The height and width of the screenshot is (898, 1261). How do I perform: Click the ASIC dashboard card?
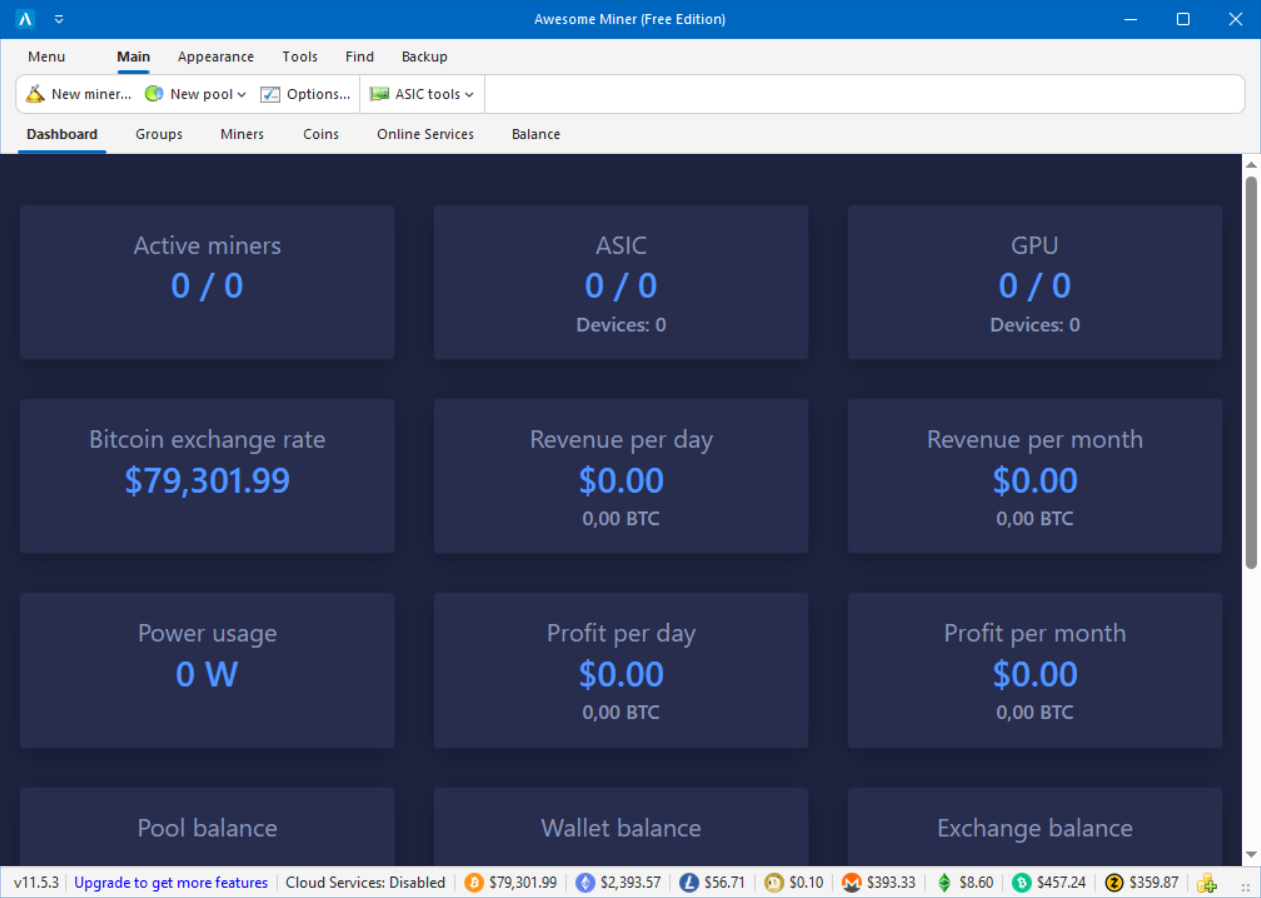[x=621, y=282]
